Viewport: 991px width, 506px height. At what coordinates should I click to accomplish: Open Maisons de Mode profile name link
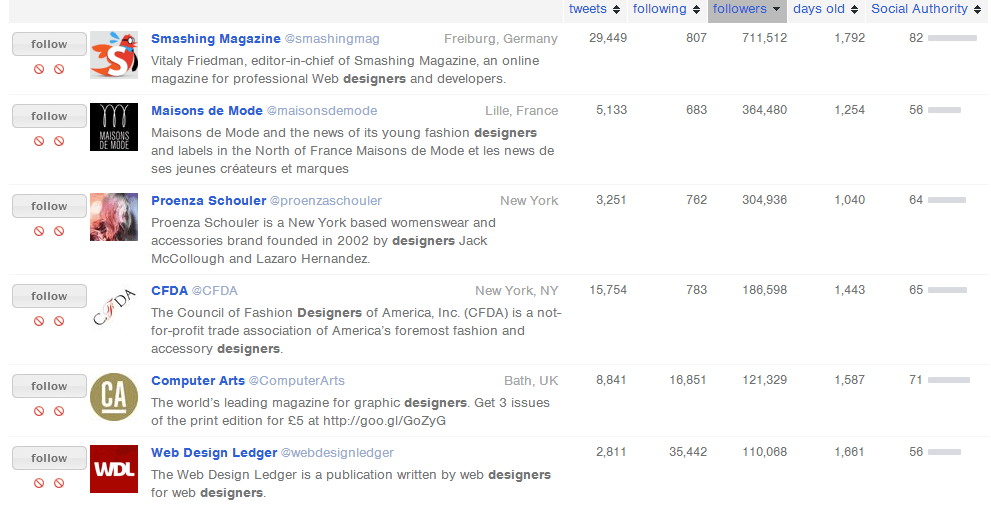[207, 111]
